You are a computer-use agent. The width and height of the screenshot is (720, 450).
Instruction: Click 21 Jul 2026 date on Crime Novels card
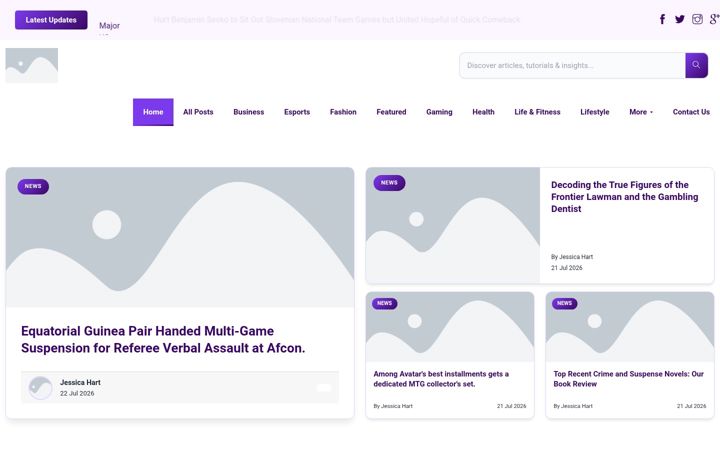point(692,406)
